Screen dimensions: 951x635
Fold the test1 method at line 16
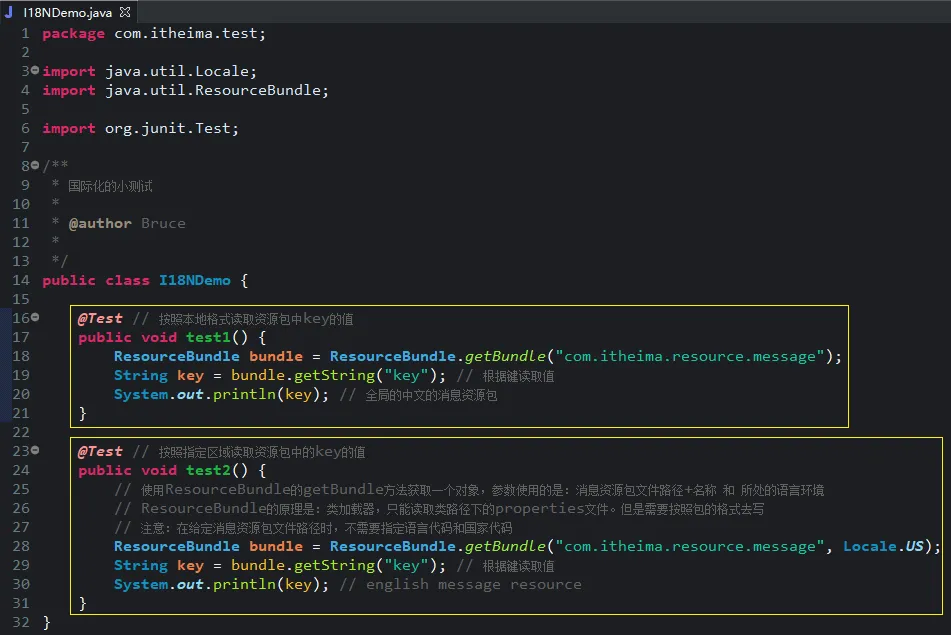(34, 318)
